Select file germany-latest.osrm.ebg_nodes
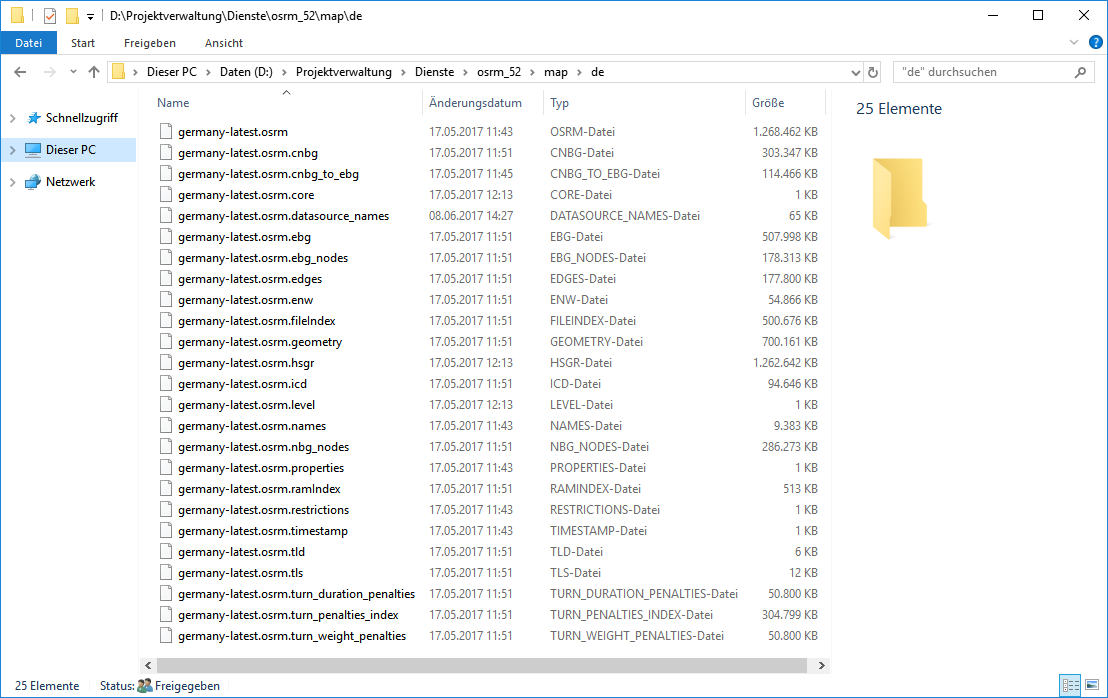 click(x=263, y=258)
